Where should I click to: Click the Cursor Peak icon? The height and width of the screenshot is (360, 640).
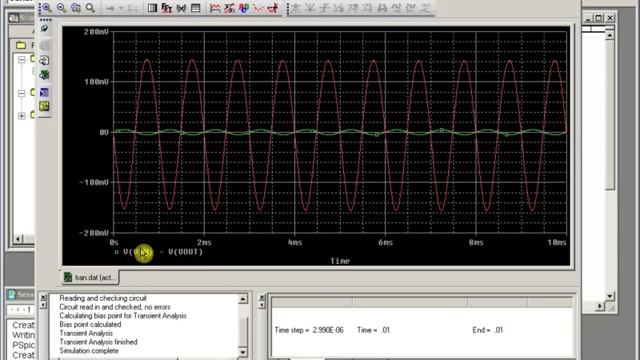click(296, 8)
